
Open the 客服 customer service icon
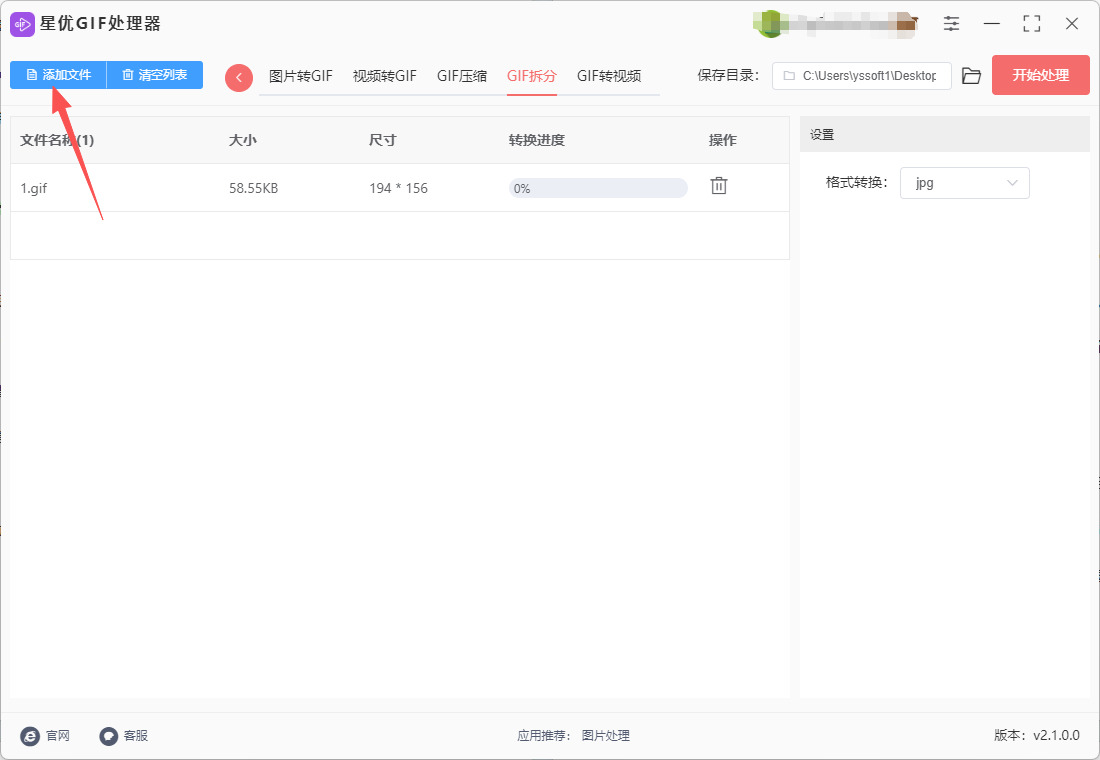(109, 736)
